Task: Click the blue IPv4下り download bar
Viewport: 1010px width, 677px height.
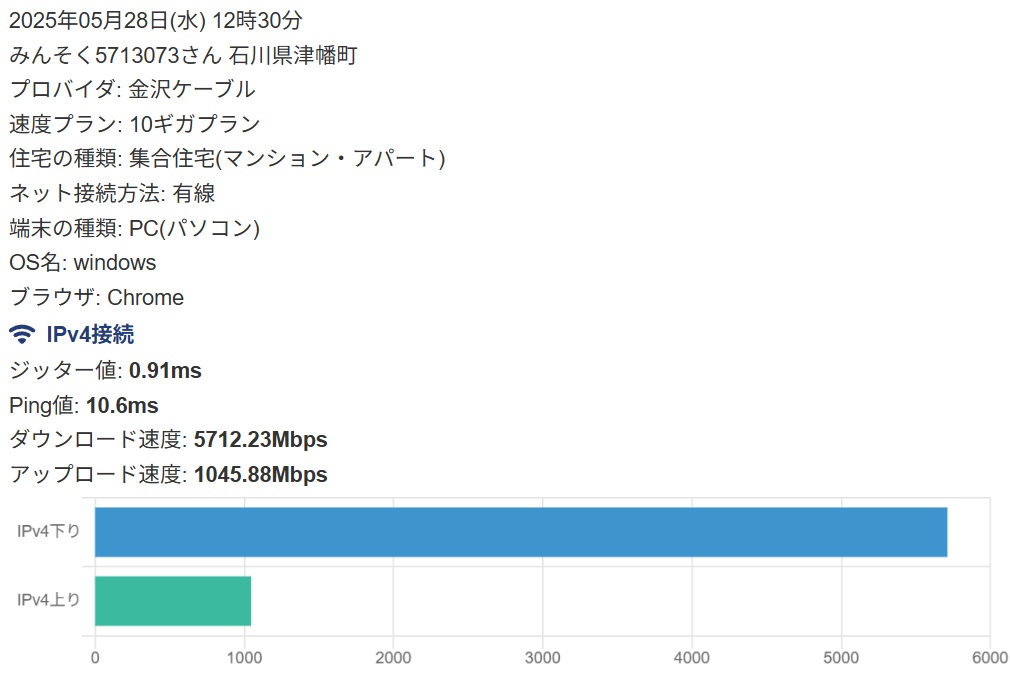Action: point(520,532)
